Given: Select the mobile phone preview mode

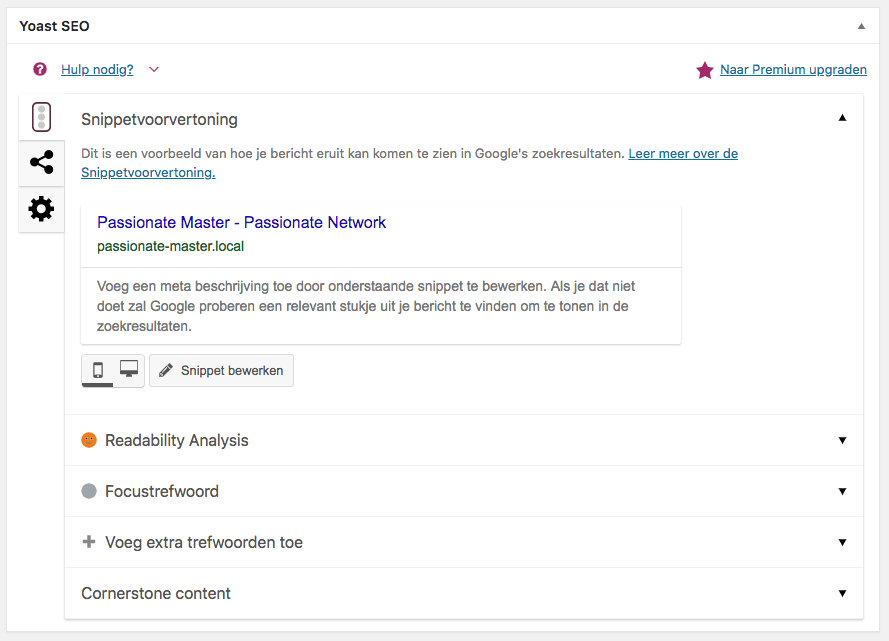Looking at the screenshot, I should [x=98, y=370].
